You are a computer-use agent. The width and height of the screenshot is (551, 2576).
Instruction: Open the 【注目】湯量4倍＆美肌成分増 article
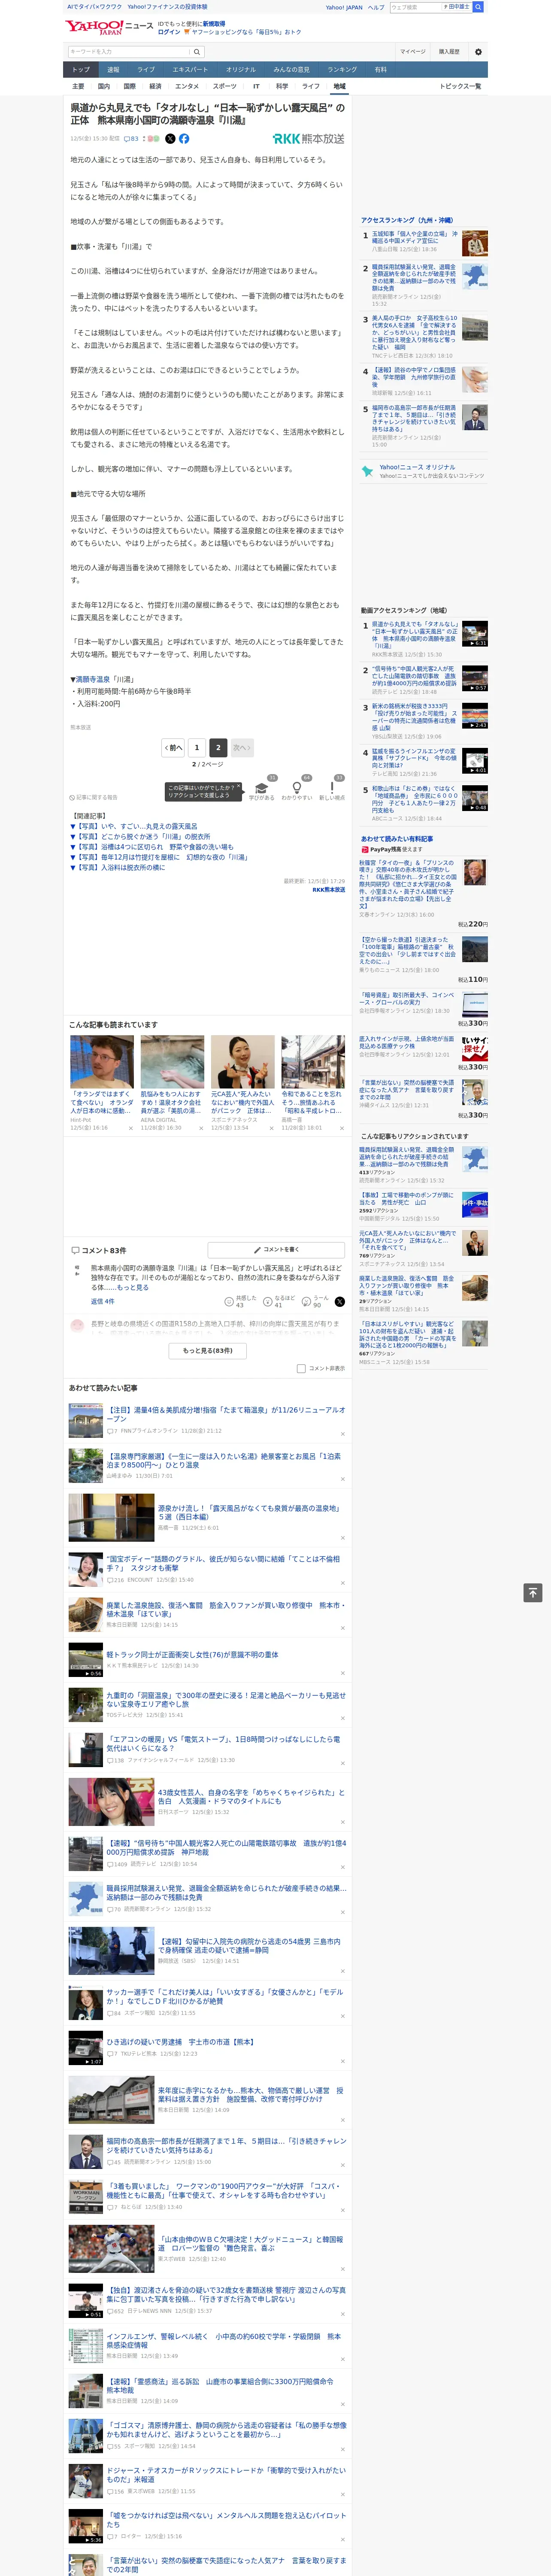coord(226,1414)
